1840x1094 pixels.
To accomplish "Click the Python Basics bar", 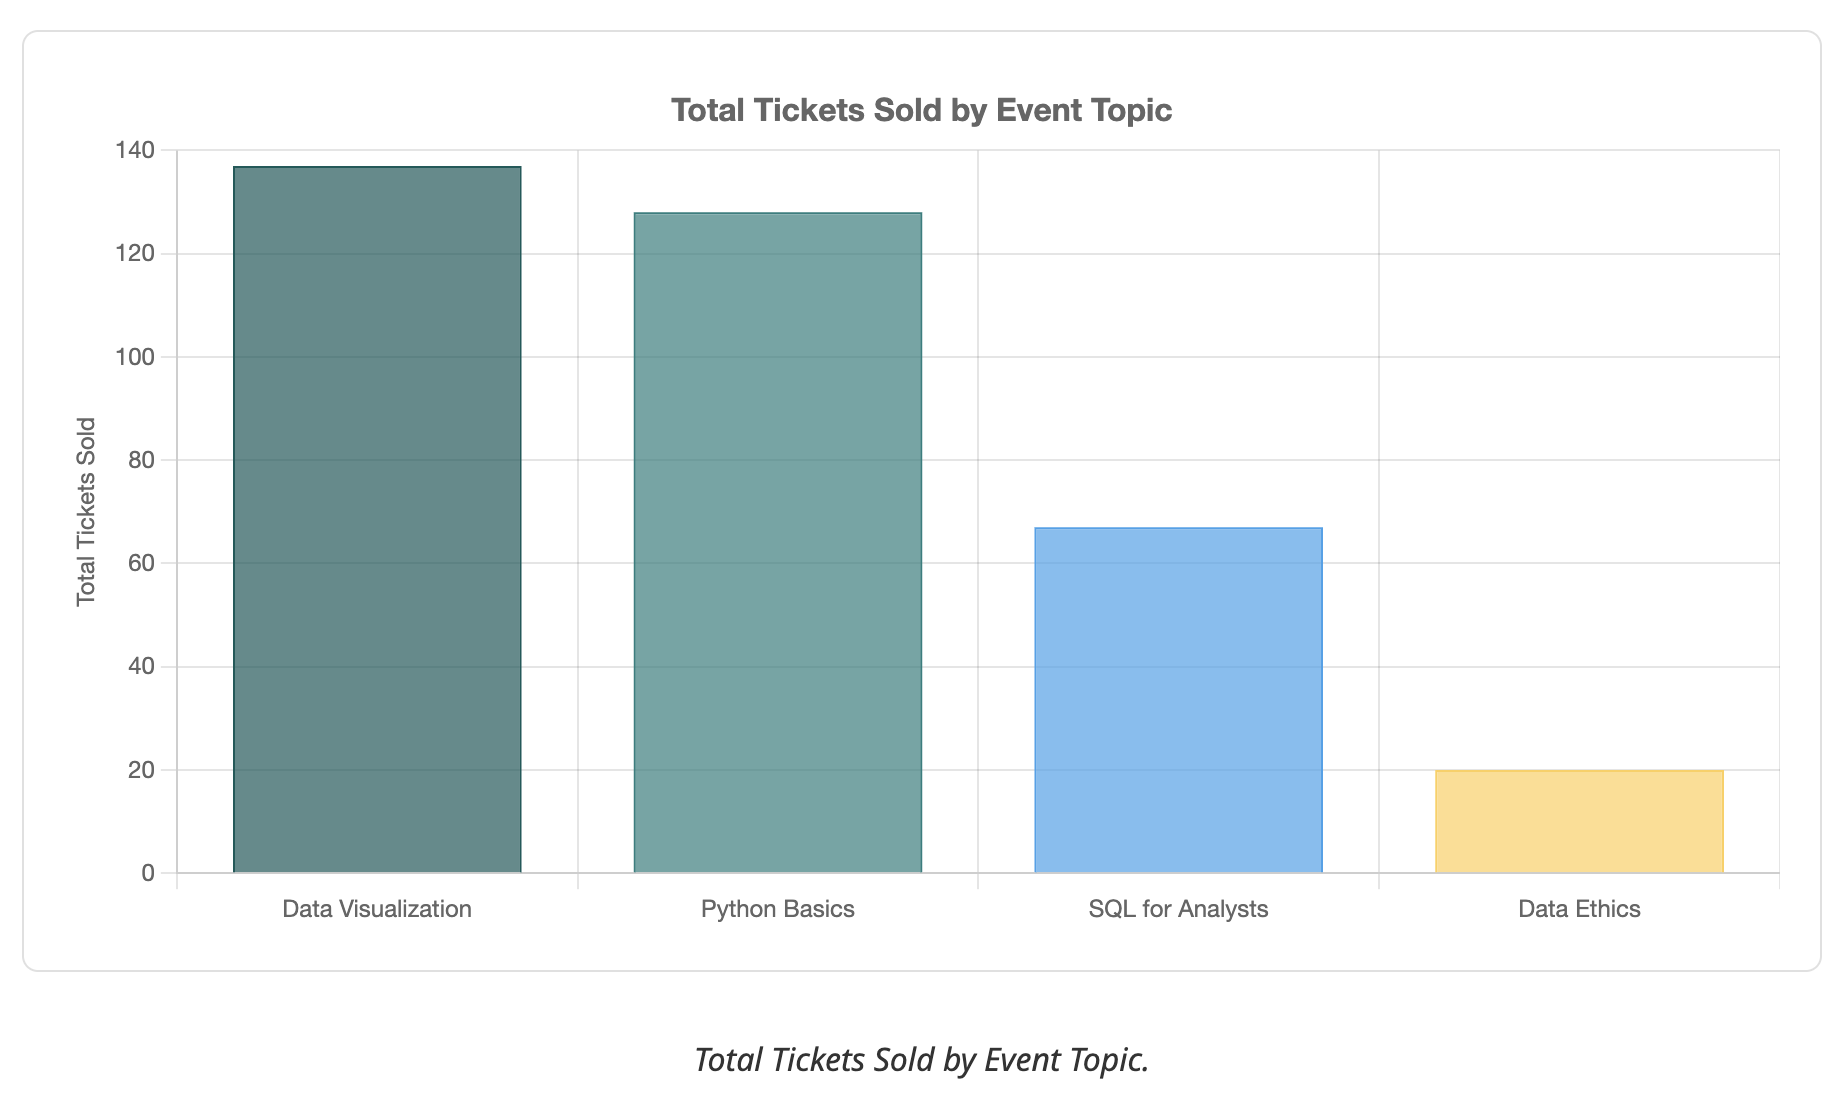I will point(778,542).
